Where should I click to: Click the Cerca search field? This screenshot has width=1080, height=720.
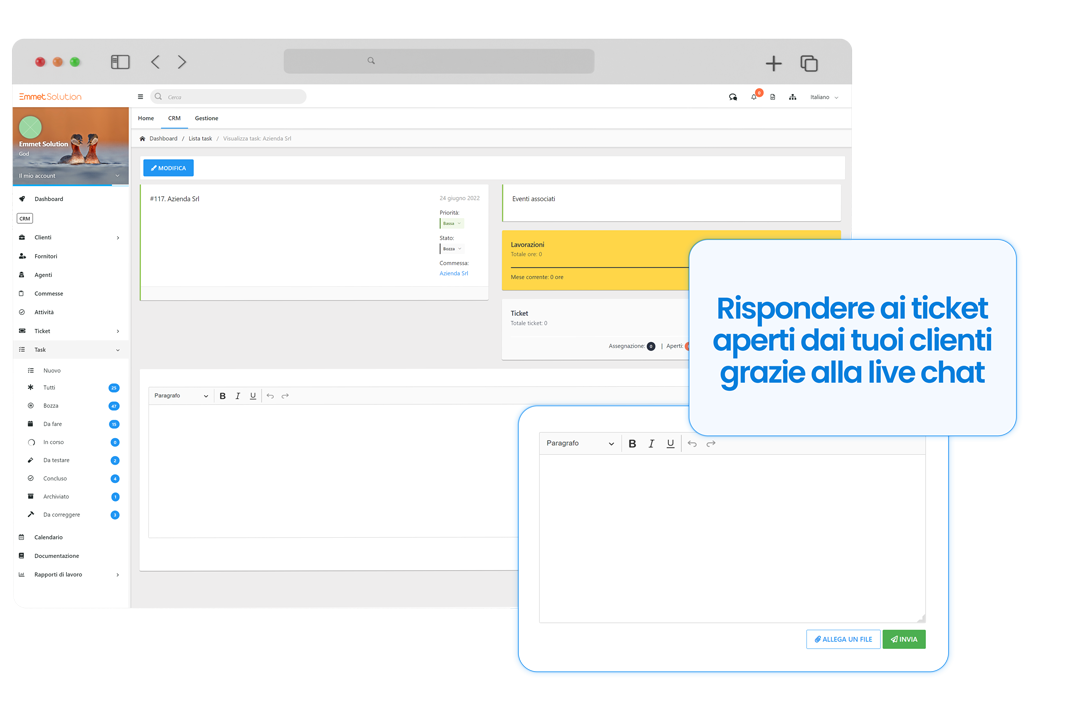pos(230,97)
